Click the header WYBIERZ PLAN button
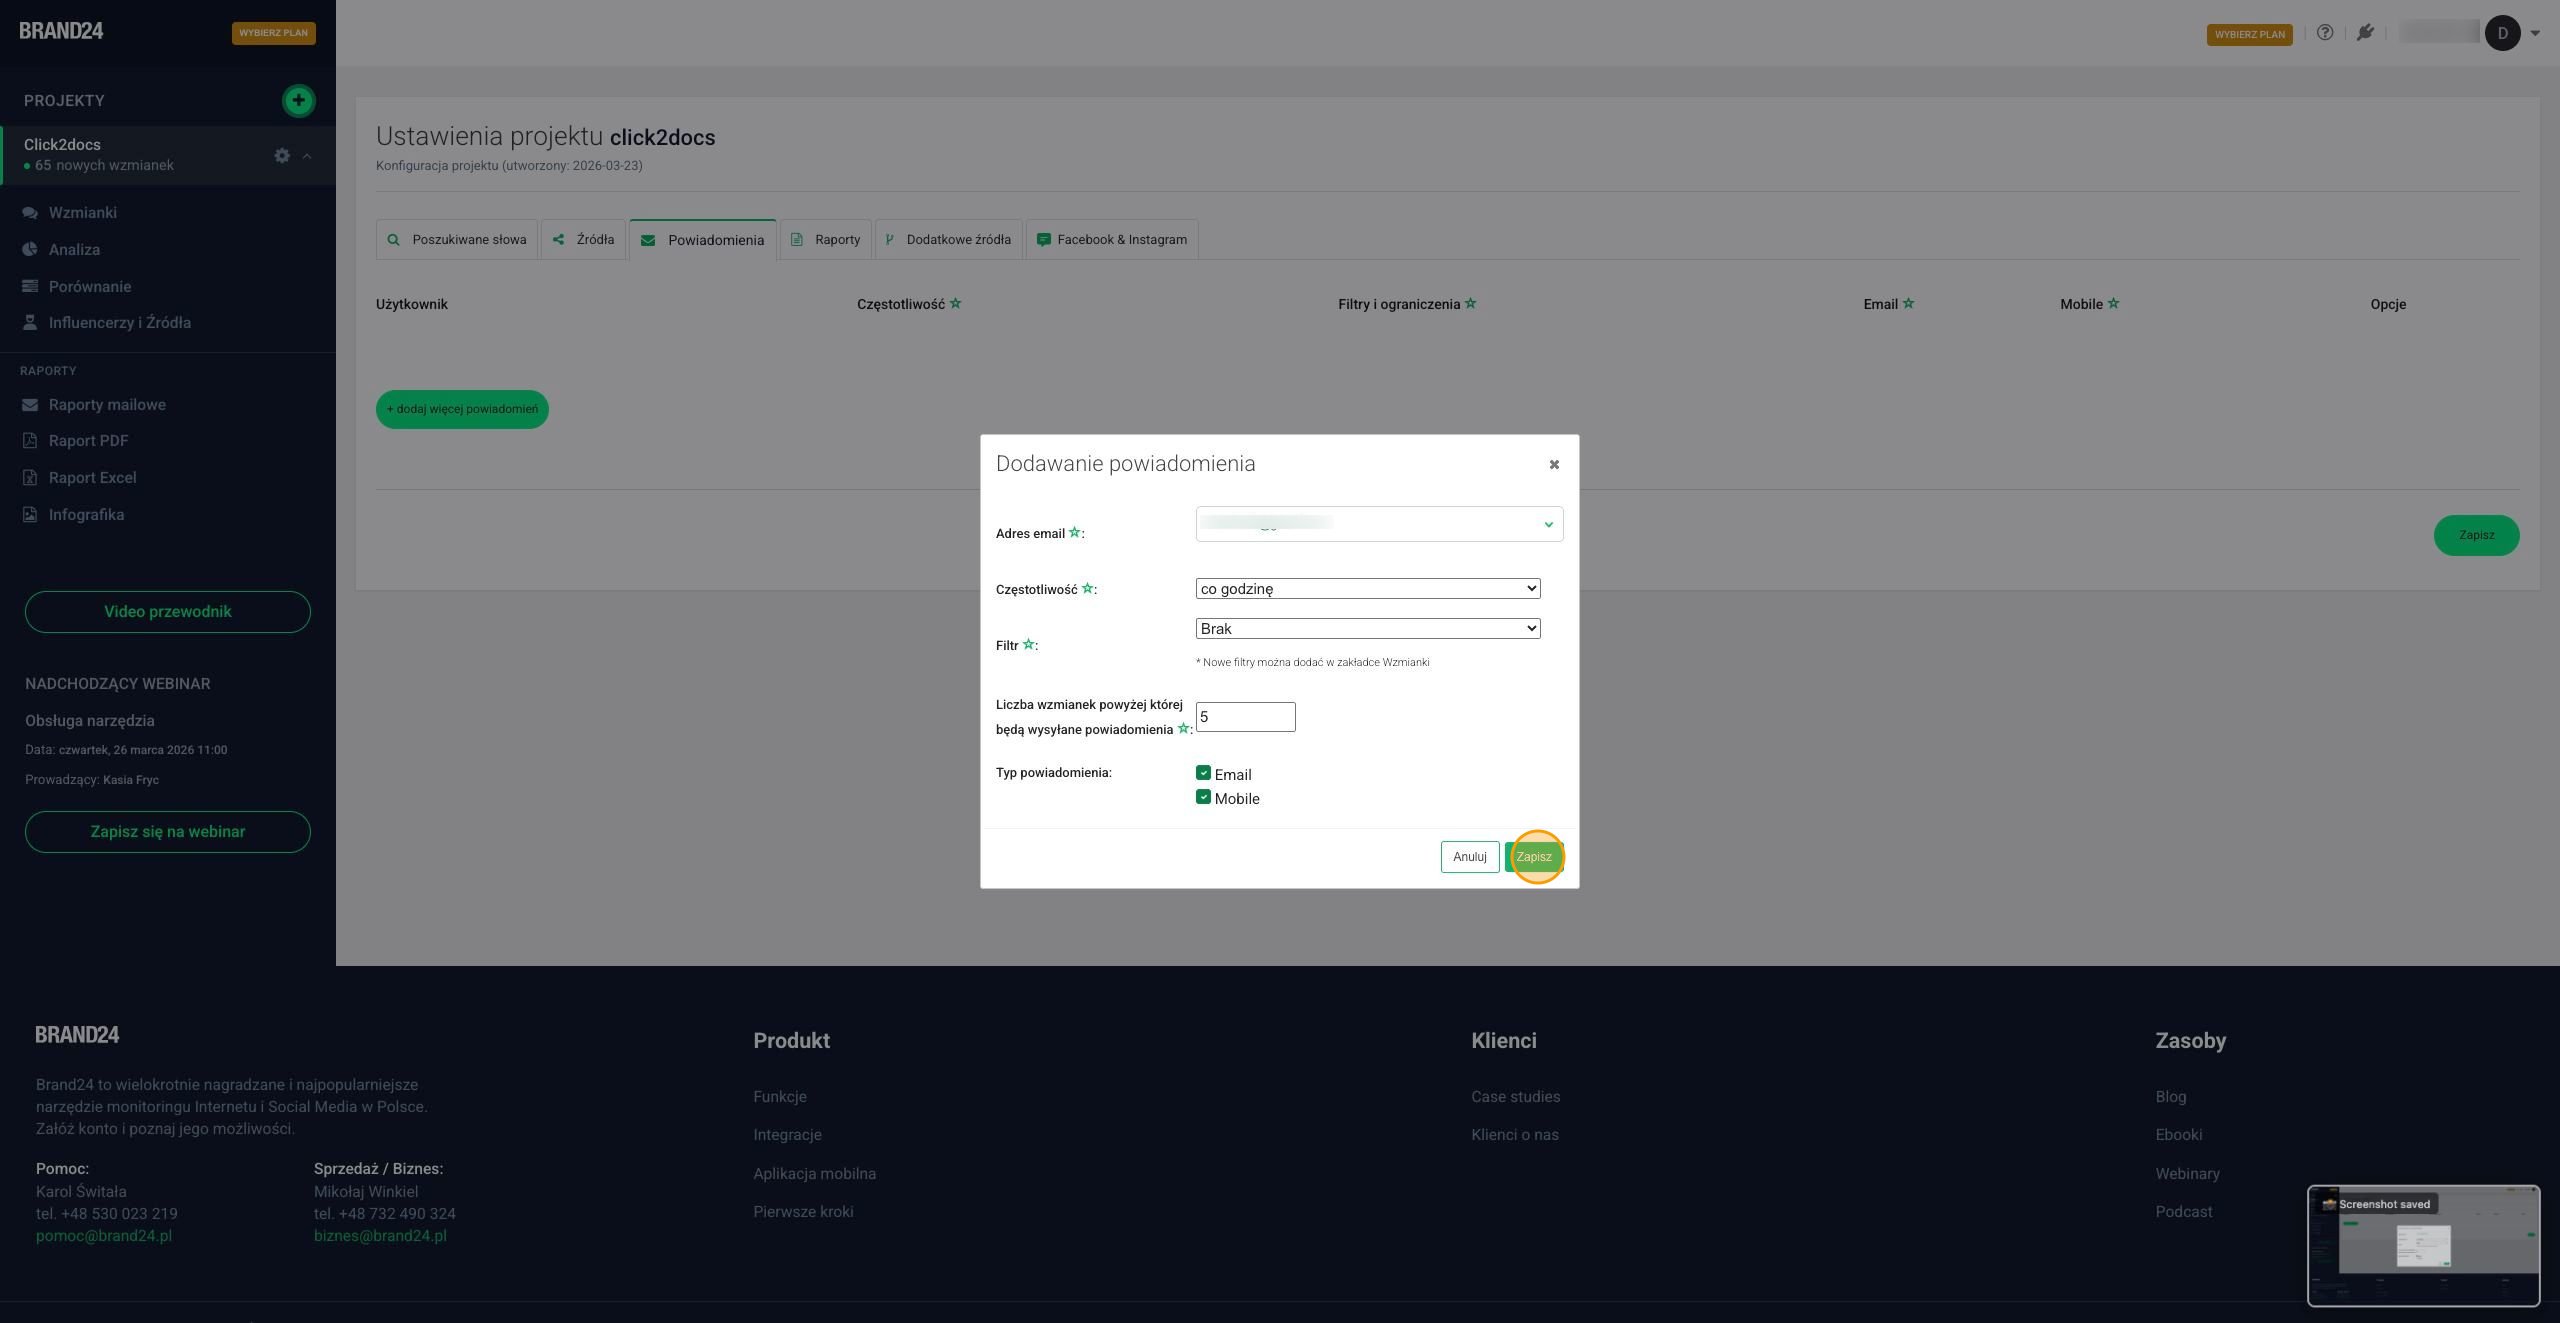Image resolution: width=2560 pixels, height=1323 pixels. click(x=2249, y=34)
